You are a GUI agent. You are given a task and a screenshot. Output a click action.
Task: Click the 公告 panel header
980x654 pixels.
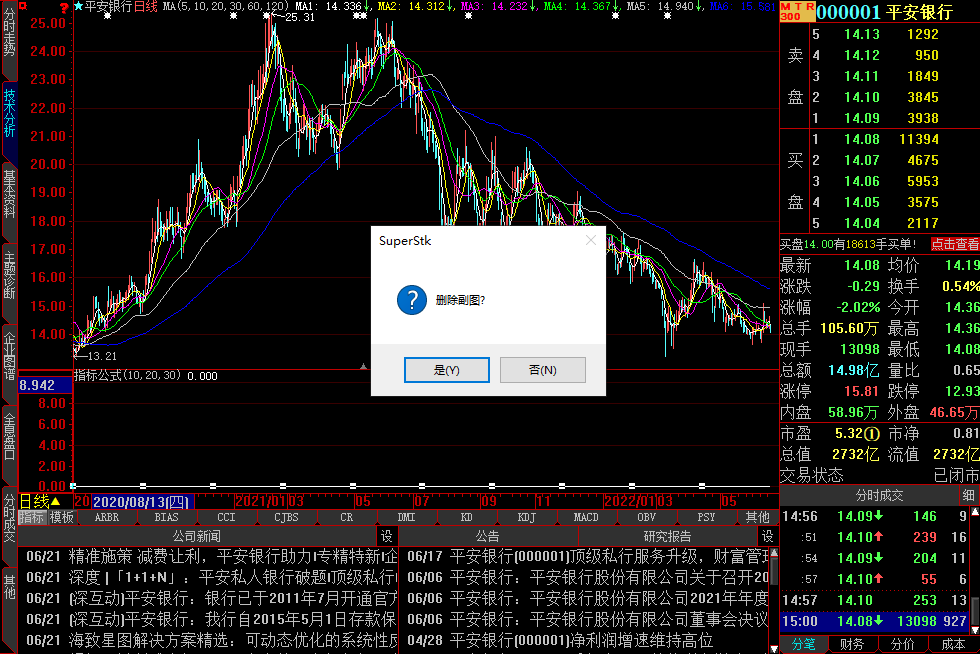[x=488, y=536]
